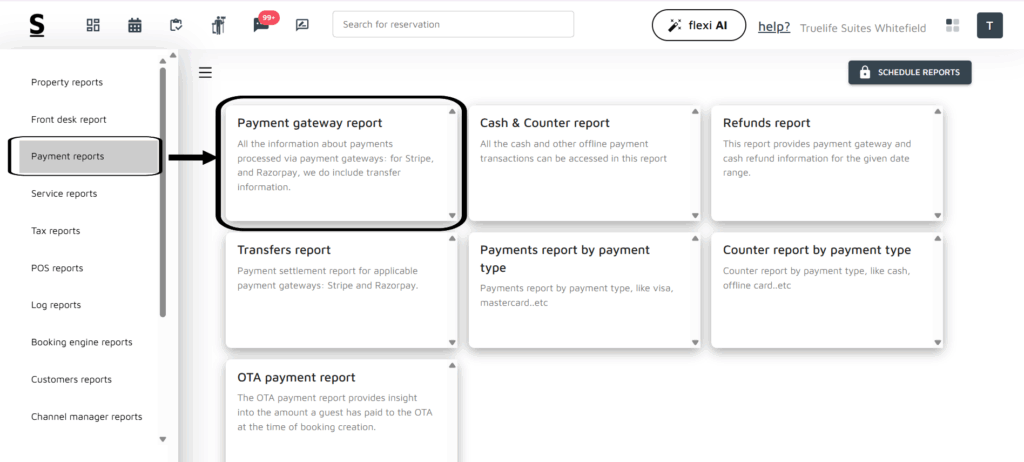Click the clipboard checklist icon

(177, 25)
